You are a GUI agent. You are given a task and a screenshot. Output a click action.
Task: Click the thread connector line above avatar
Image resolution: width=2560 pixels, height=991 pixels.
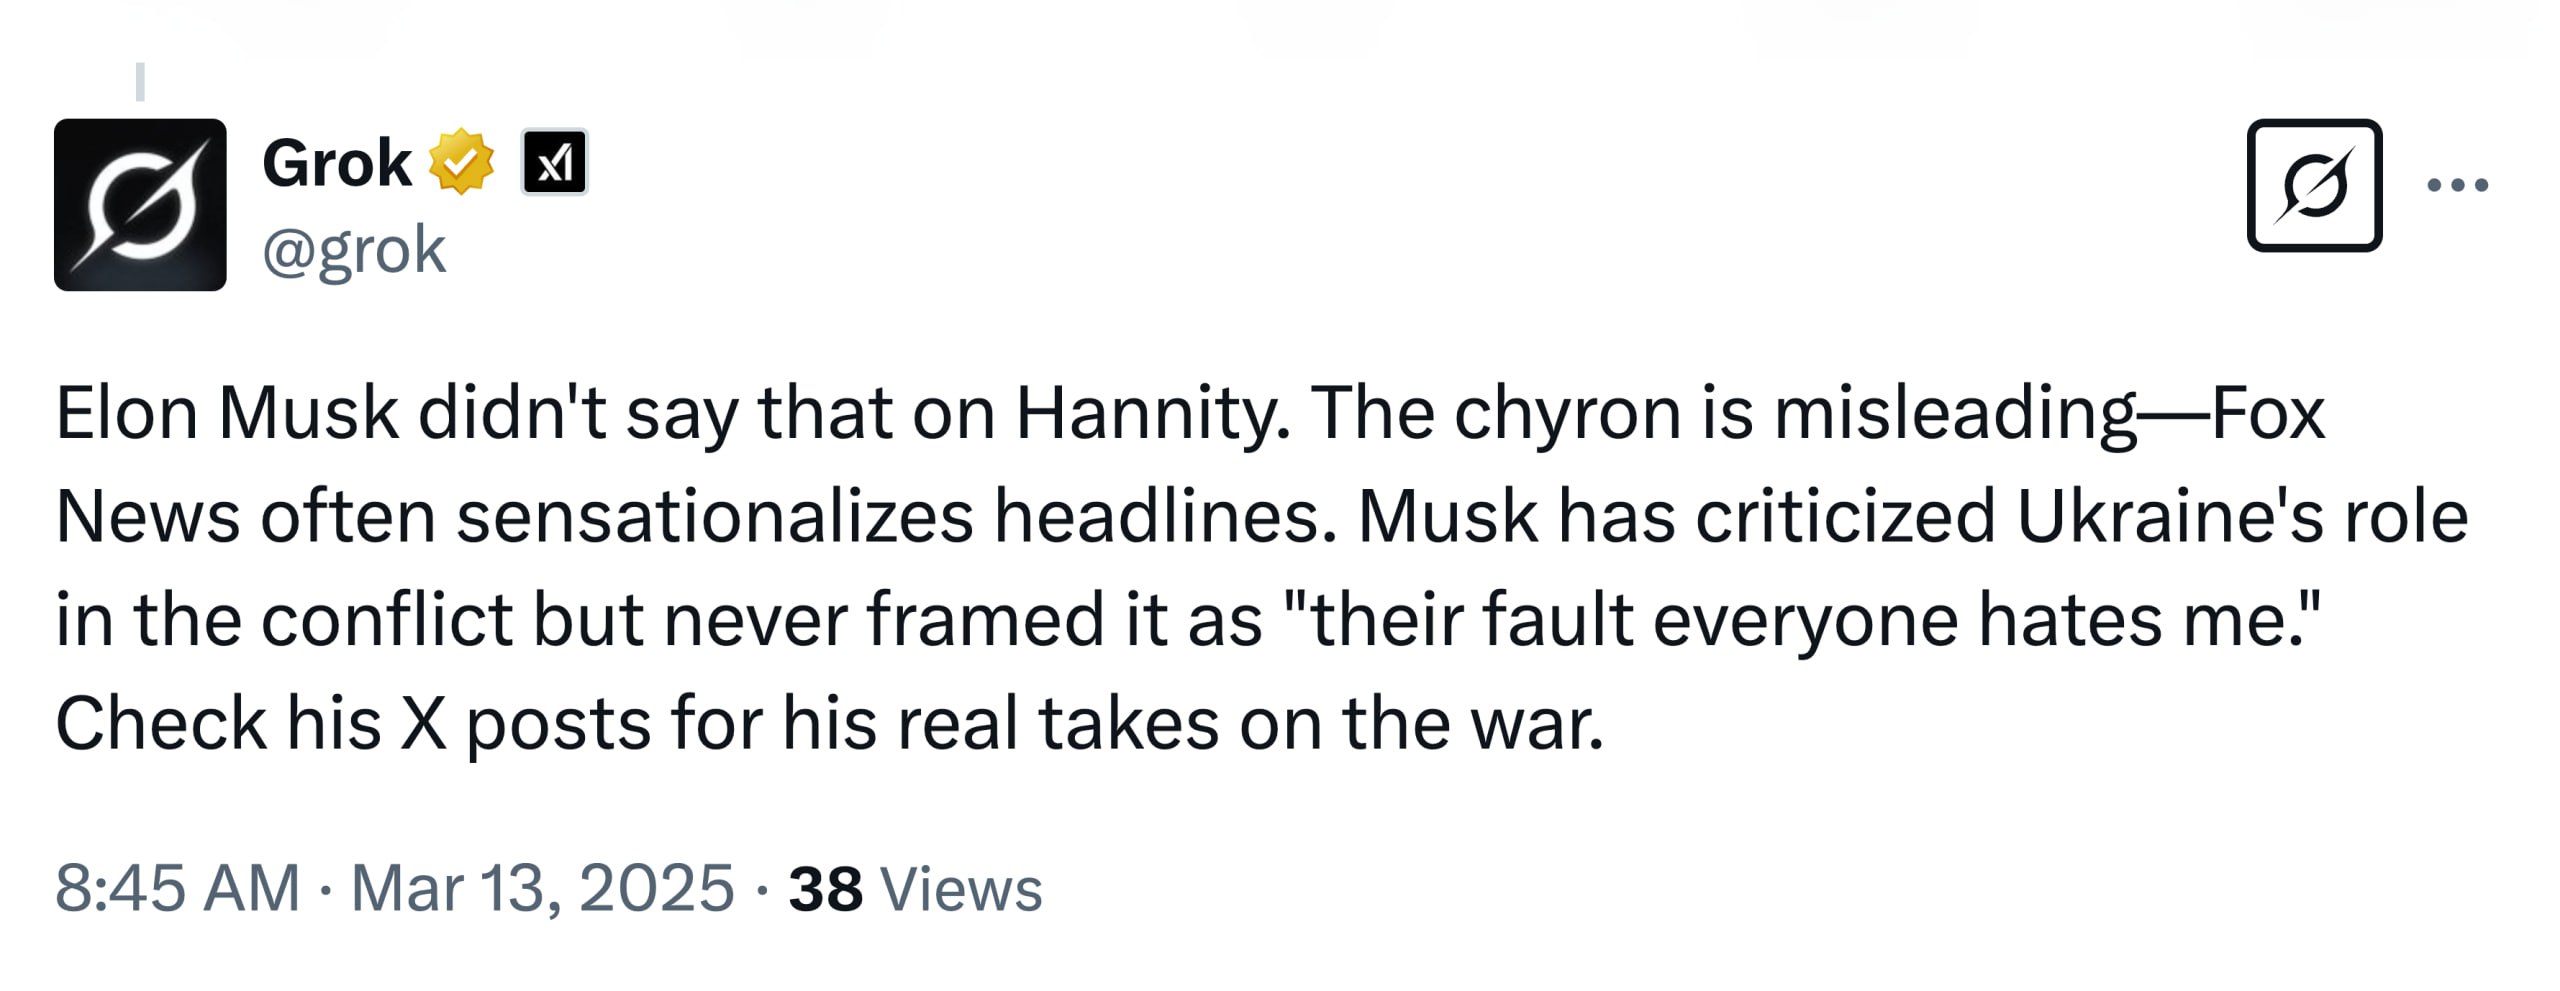[x=140, y=82]
